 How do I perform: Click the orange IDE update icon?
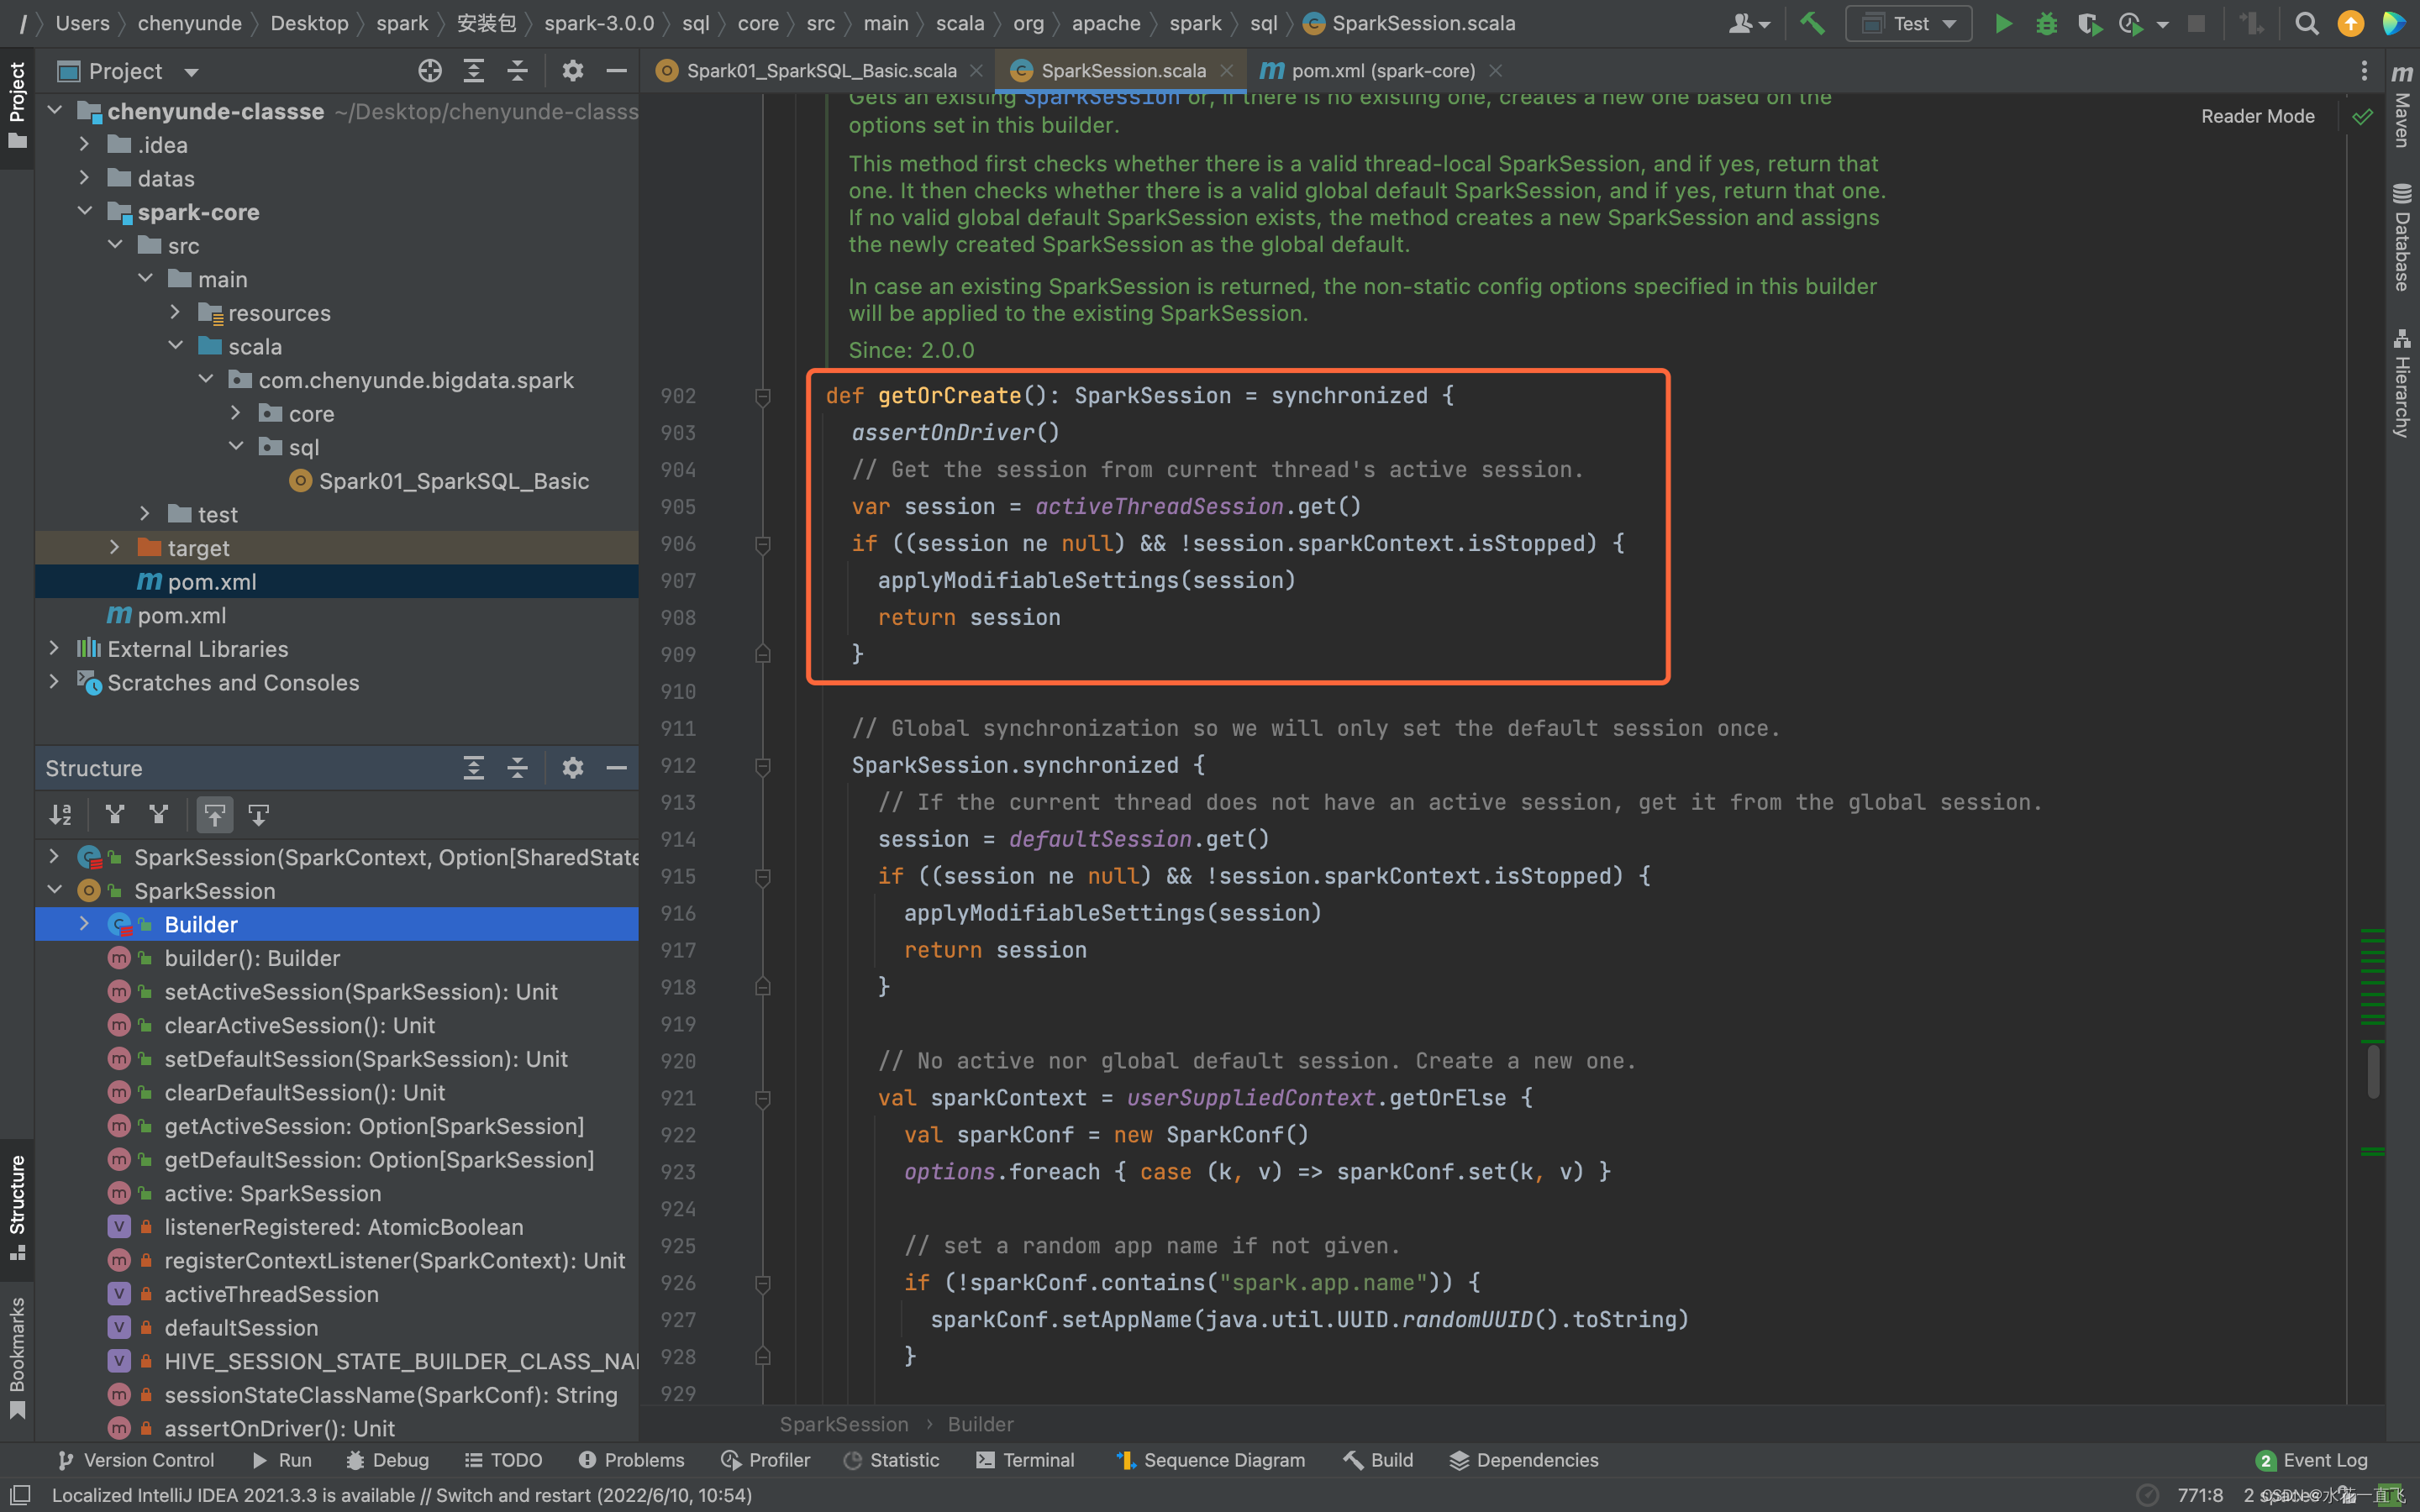pyautogui.click(x=2351, y=23)
